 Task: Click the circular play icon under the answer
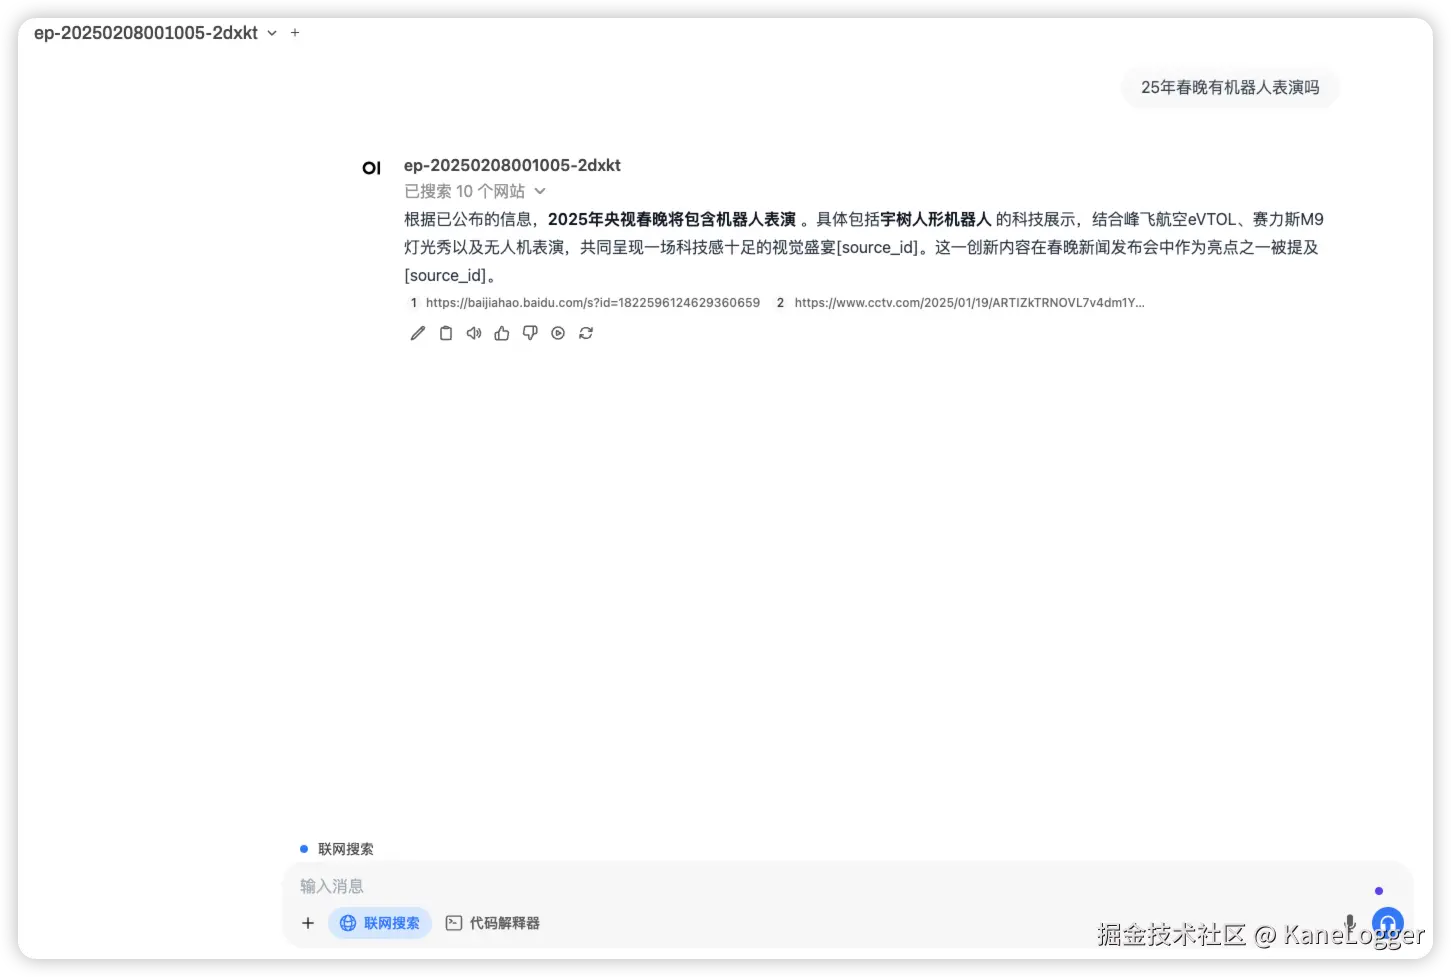coord(557,333)
